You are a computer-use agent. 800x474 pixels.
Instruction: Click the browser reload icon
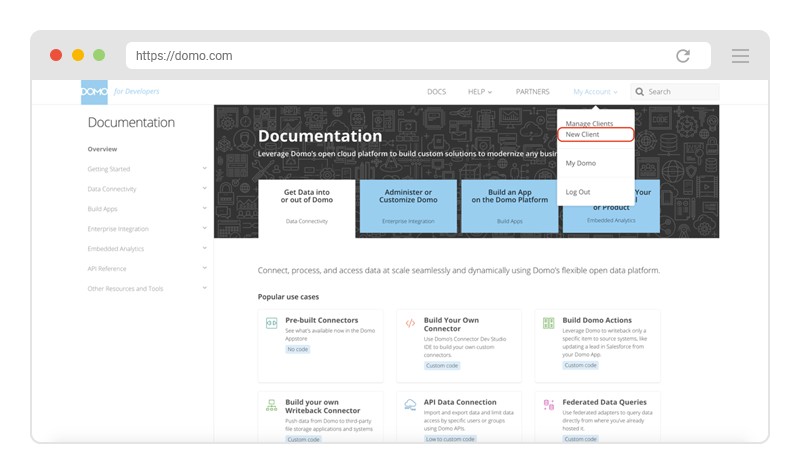pos(683,56)
